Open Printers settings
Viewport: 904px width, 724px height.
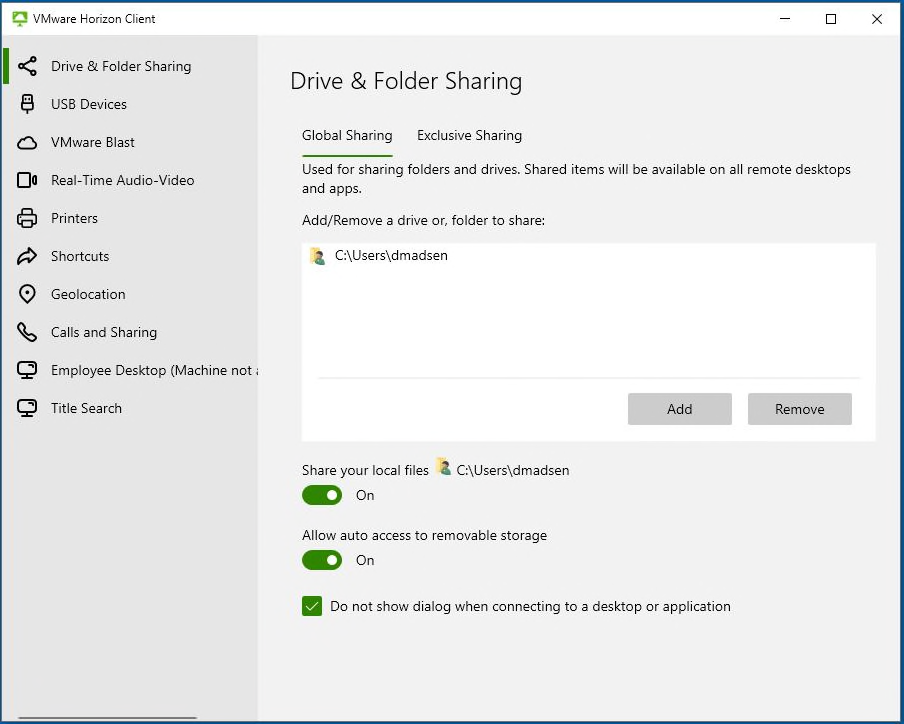pyautogui.click(x=130, y=218)
